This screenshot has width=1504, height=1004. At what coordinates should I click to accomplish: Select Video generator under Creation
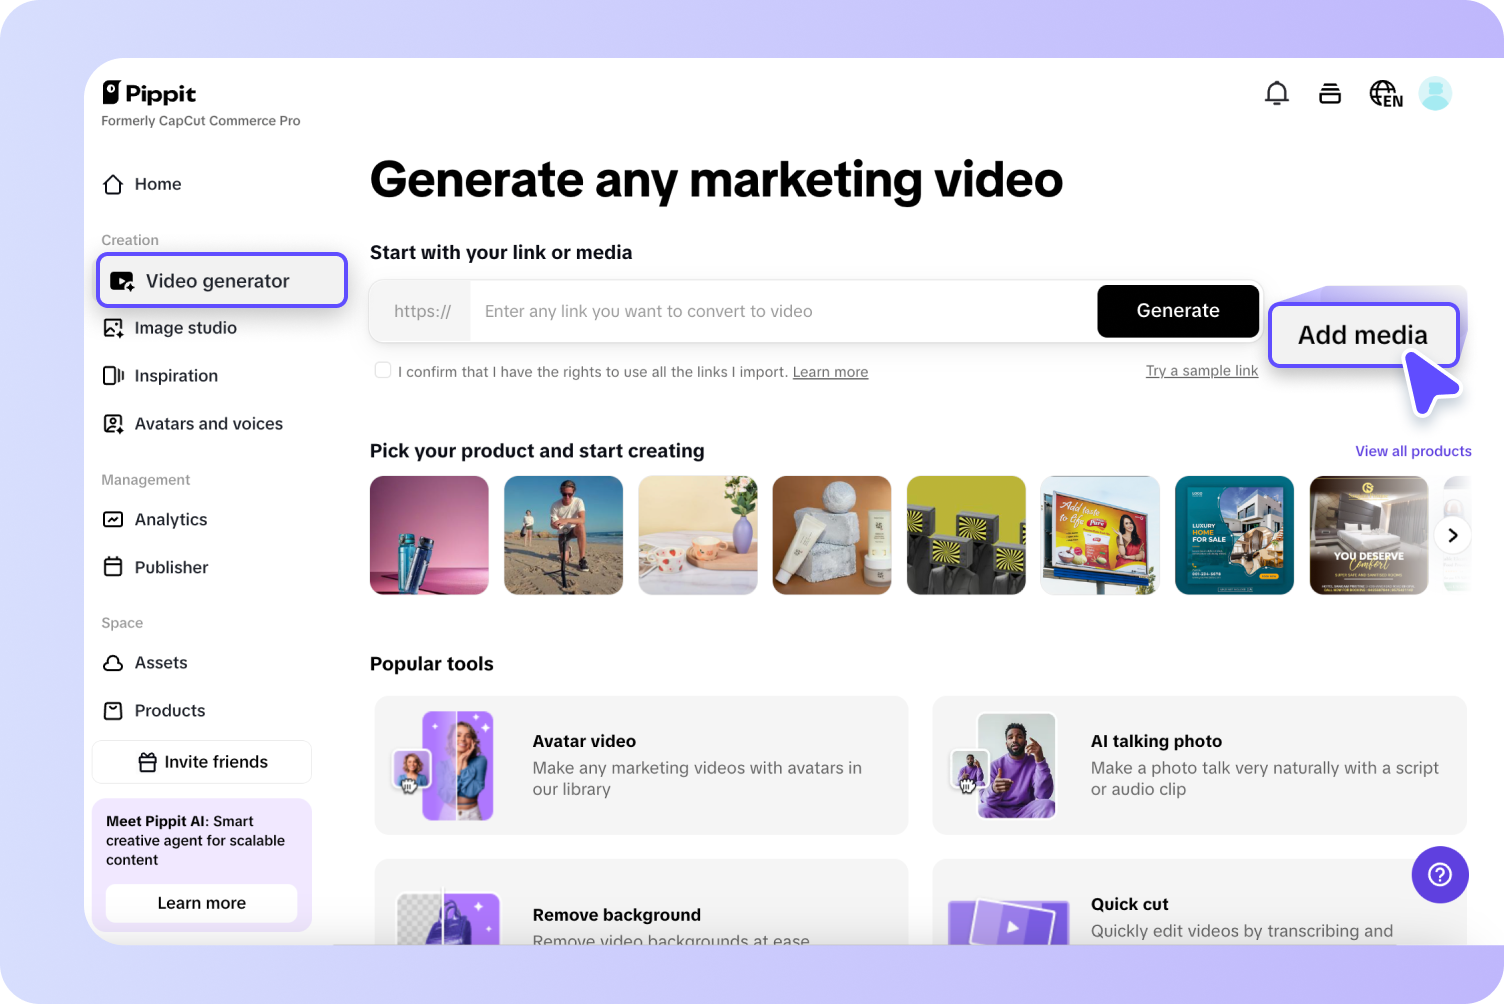point(216,280)
